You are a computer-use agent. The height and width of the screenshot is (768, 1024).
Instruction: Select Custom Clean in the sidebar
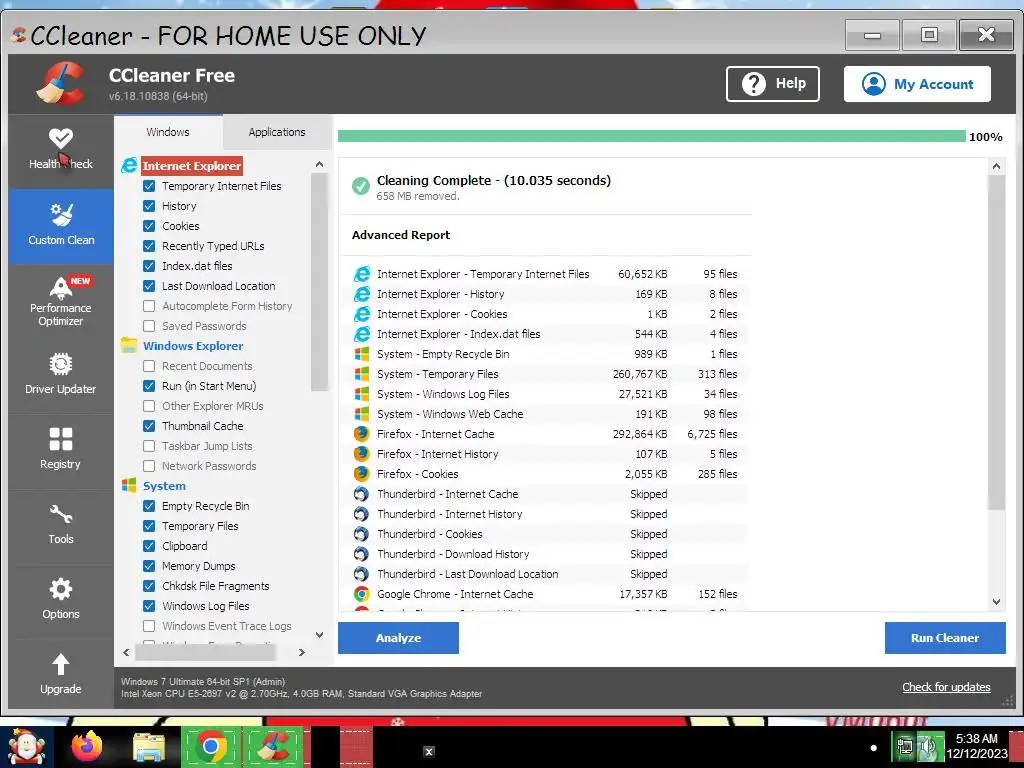61,226
